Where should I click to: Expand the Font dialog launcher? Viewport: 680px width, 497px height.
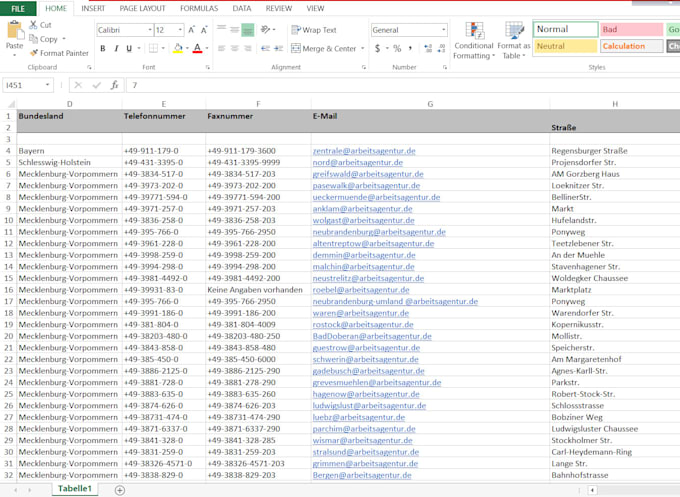click(208, 67)
